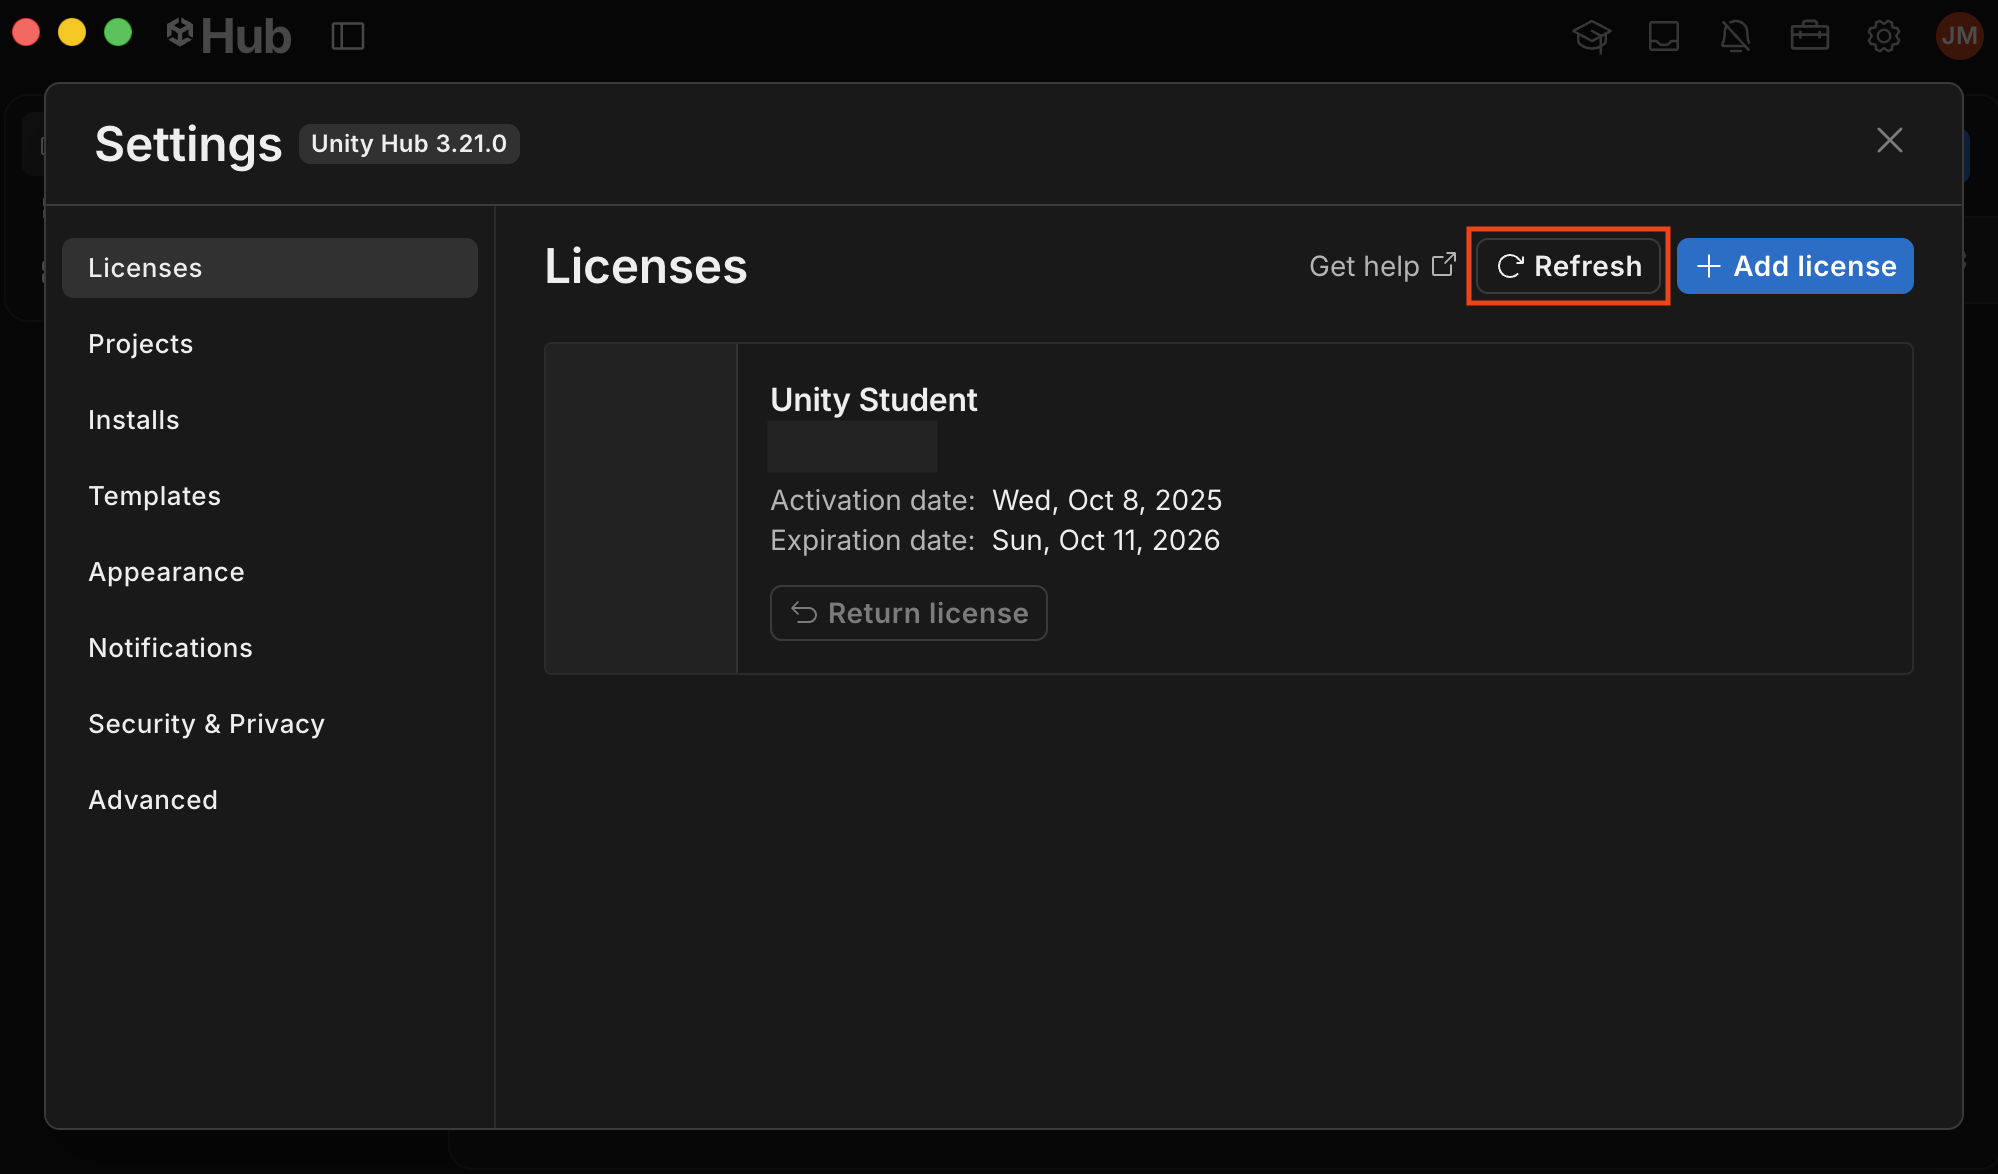Click the Add license button
Screen dimensions: 1998x1174
click(x=1795, y=266)
